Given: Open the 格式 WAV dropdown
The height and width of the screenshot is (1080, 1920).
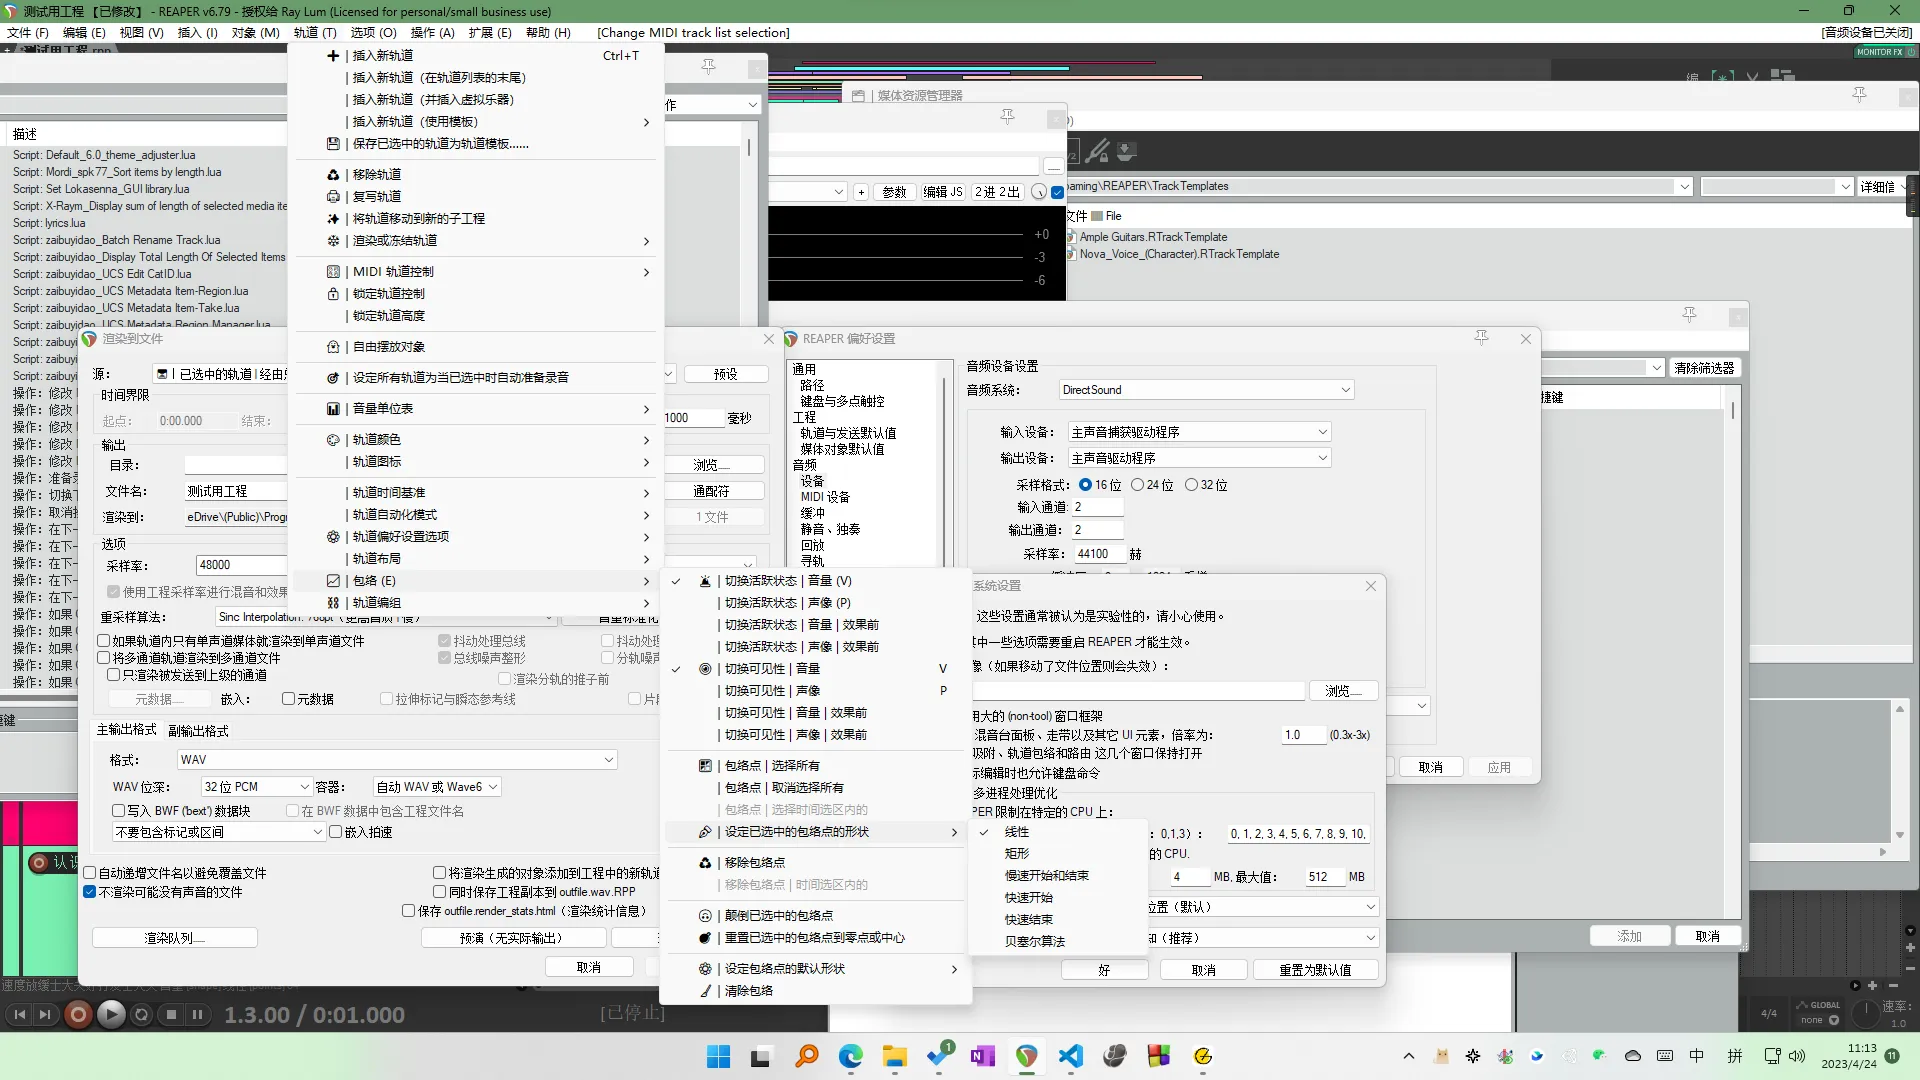Looking at the screenshot, I should pos(397,760).
